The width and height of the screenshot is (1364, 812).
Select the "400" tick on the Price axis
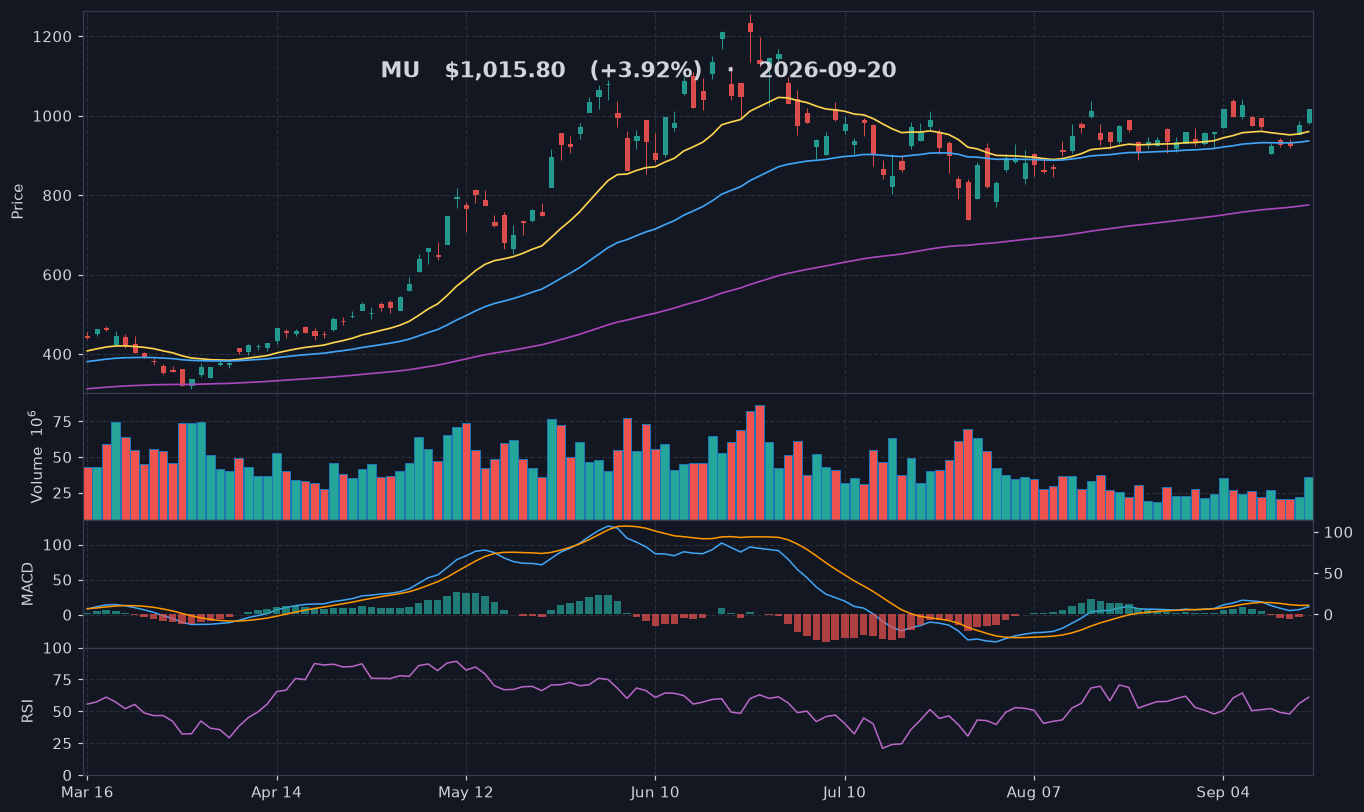tap(58, 355)
